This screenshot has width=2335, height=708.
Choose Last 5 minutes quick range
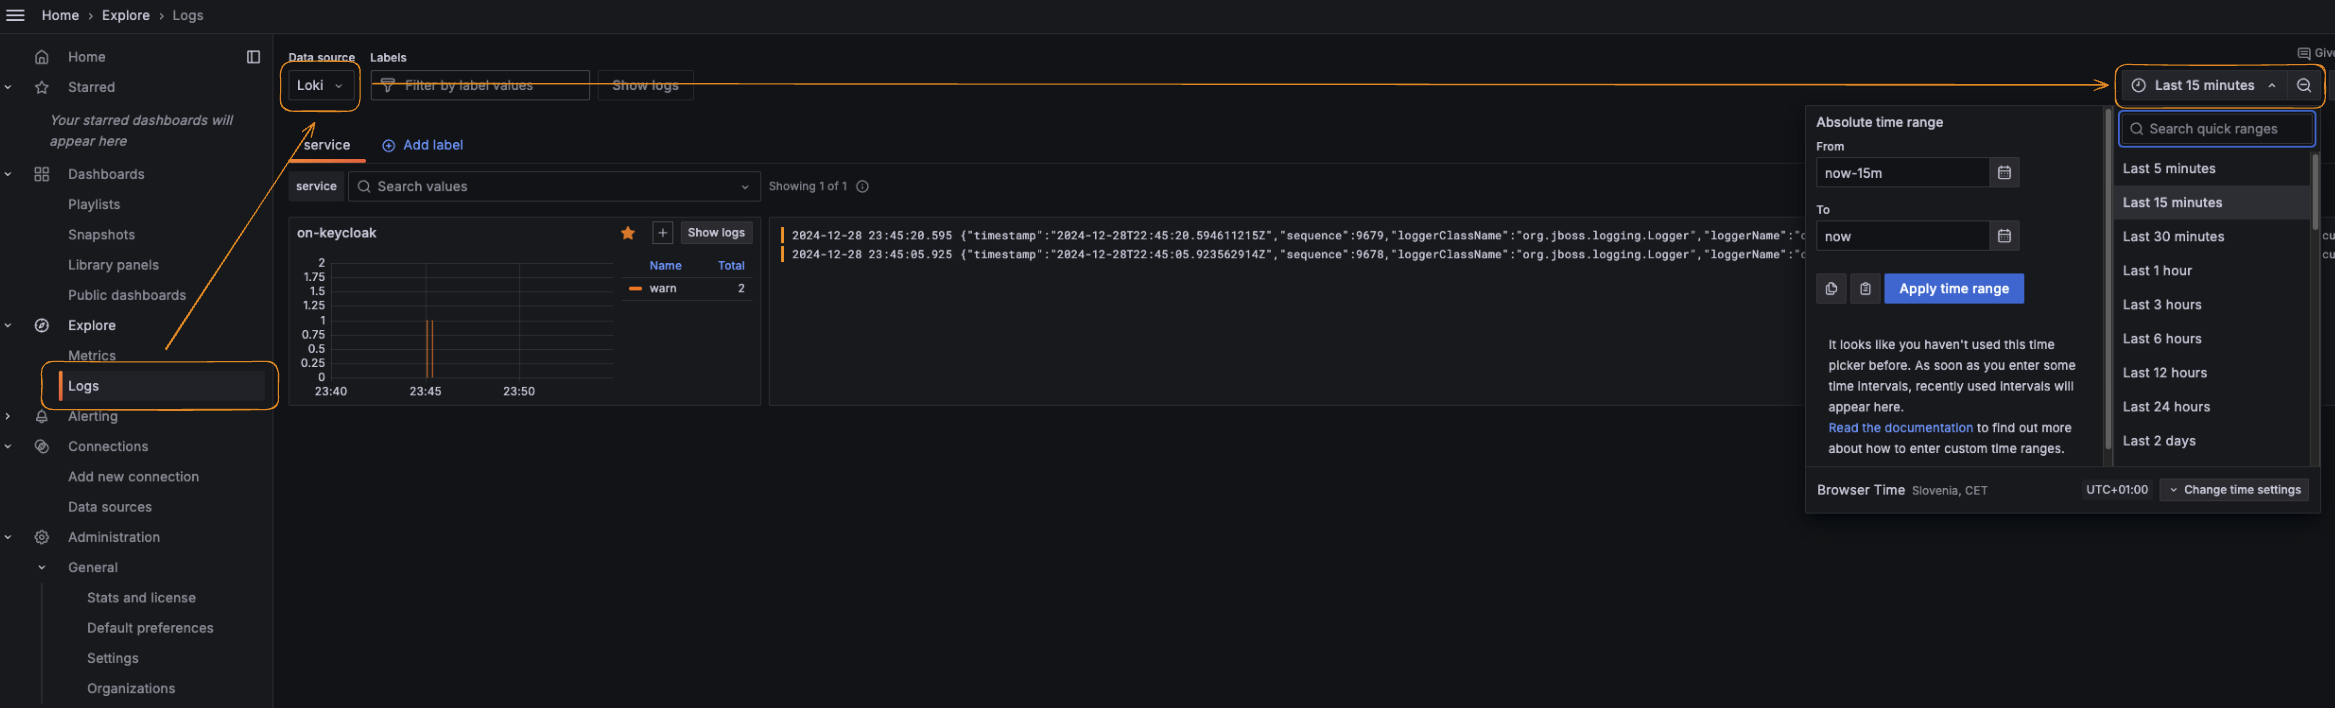[x=2214, y=169]
